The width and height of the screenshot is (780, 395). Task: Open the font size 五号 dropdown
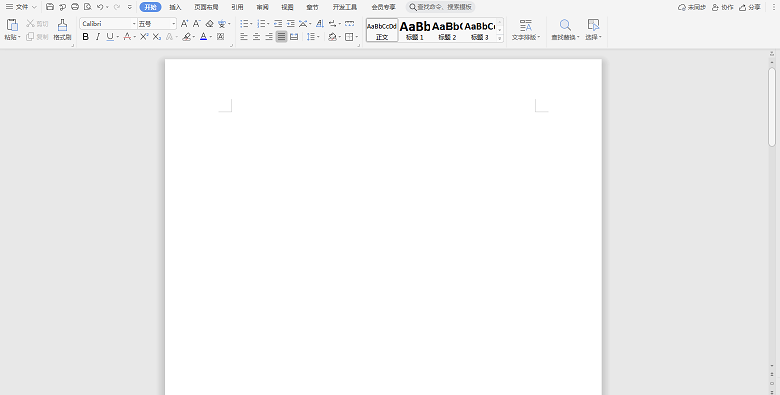(174, 23)
